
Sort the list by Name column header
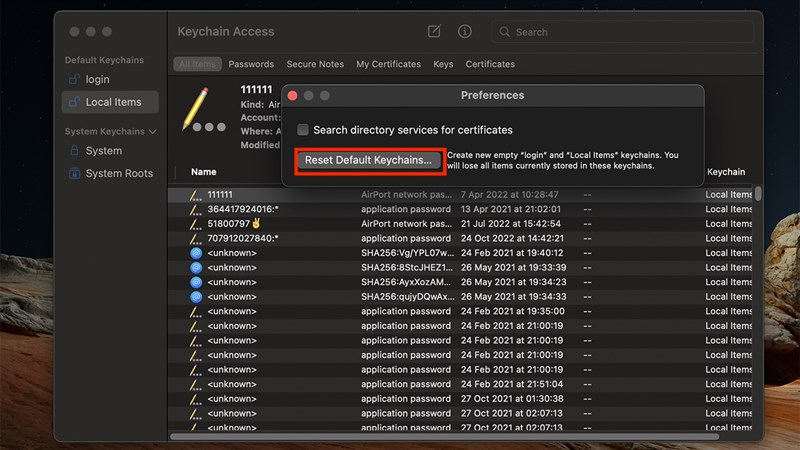[204, 172]
